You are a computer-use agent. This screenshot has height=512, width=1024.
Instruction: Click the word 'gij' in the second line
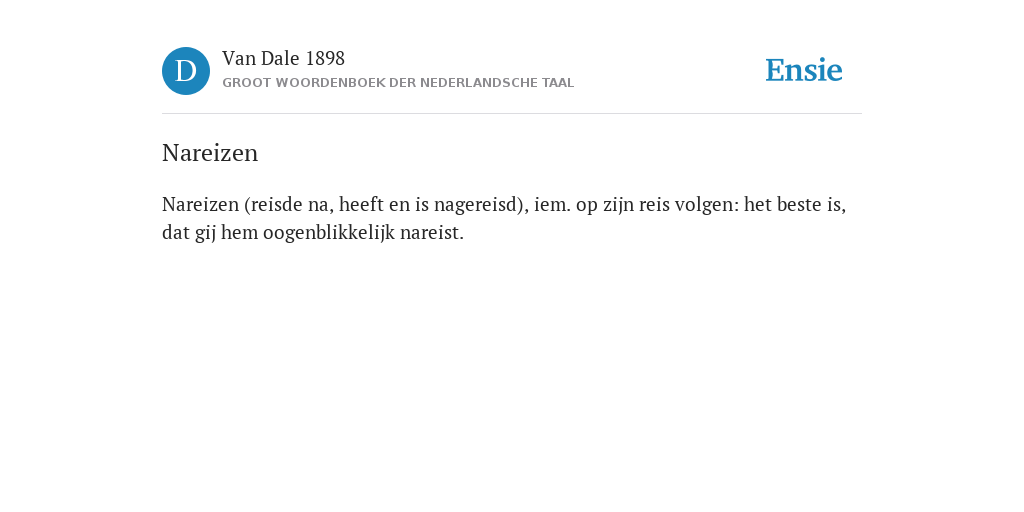[205, 232]
